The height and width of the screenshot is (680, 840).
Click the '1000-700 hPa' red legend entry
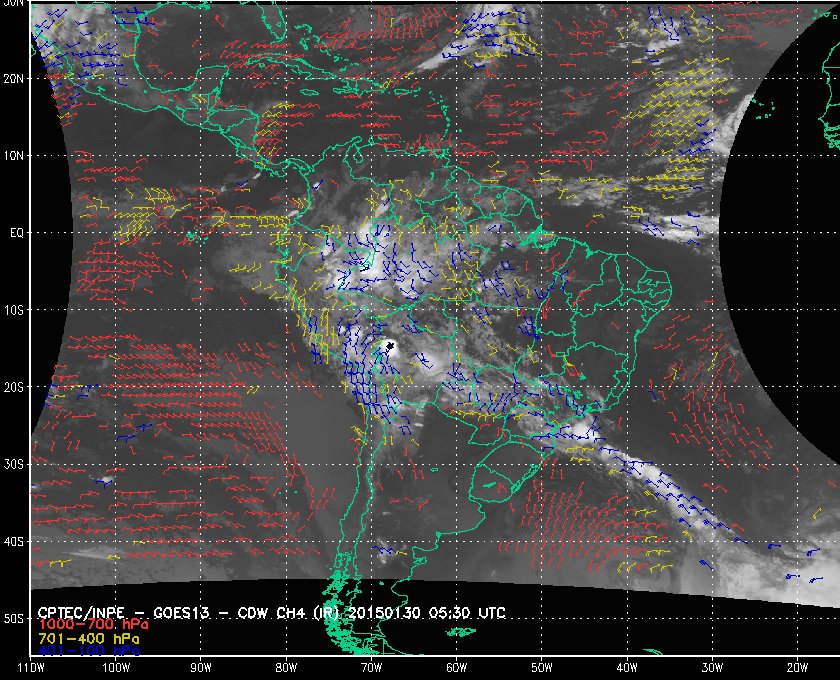click(x=93, y=625)
